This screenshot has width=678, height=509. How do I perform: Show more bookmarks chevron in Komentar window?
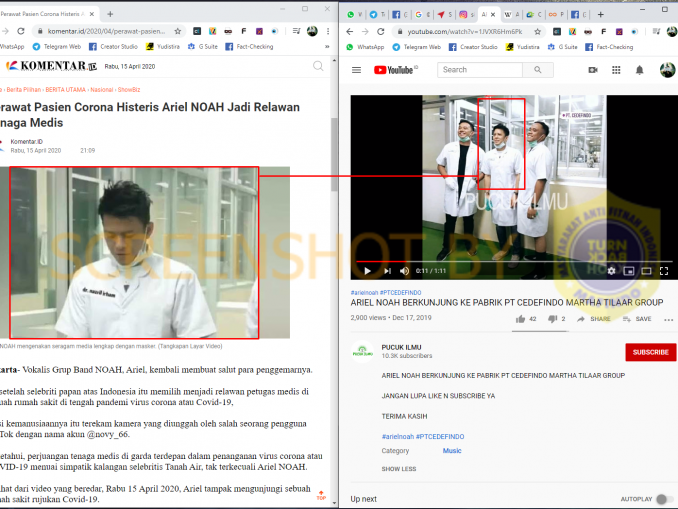(327, 46)
